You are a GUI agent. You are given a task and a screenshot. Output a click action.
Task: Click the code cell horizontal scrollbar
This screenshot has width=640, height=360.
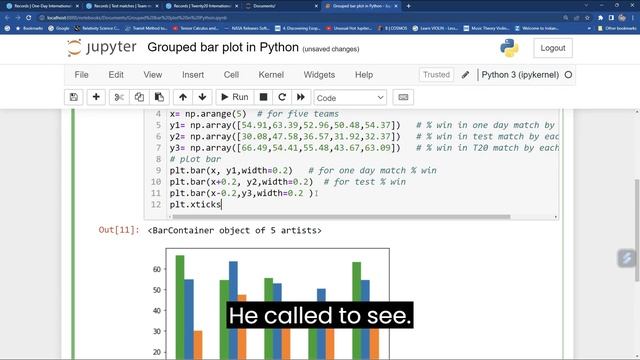[x=341, y=217]
